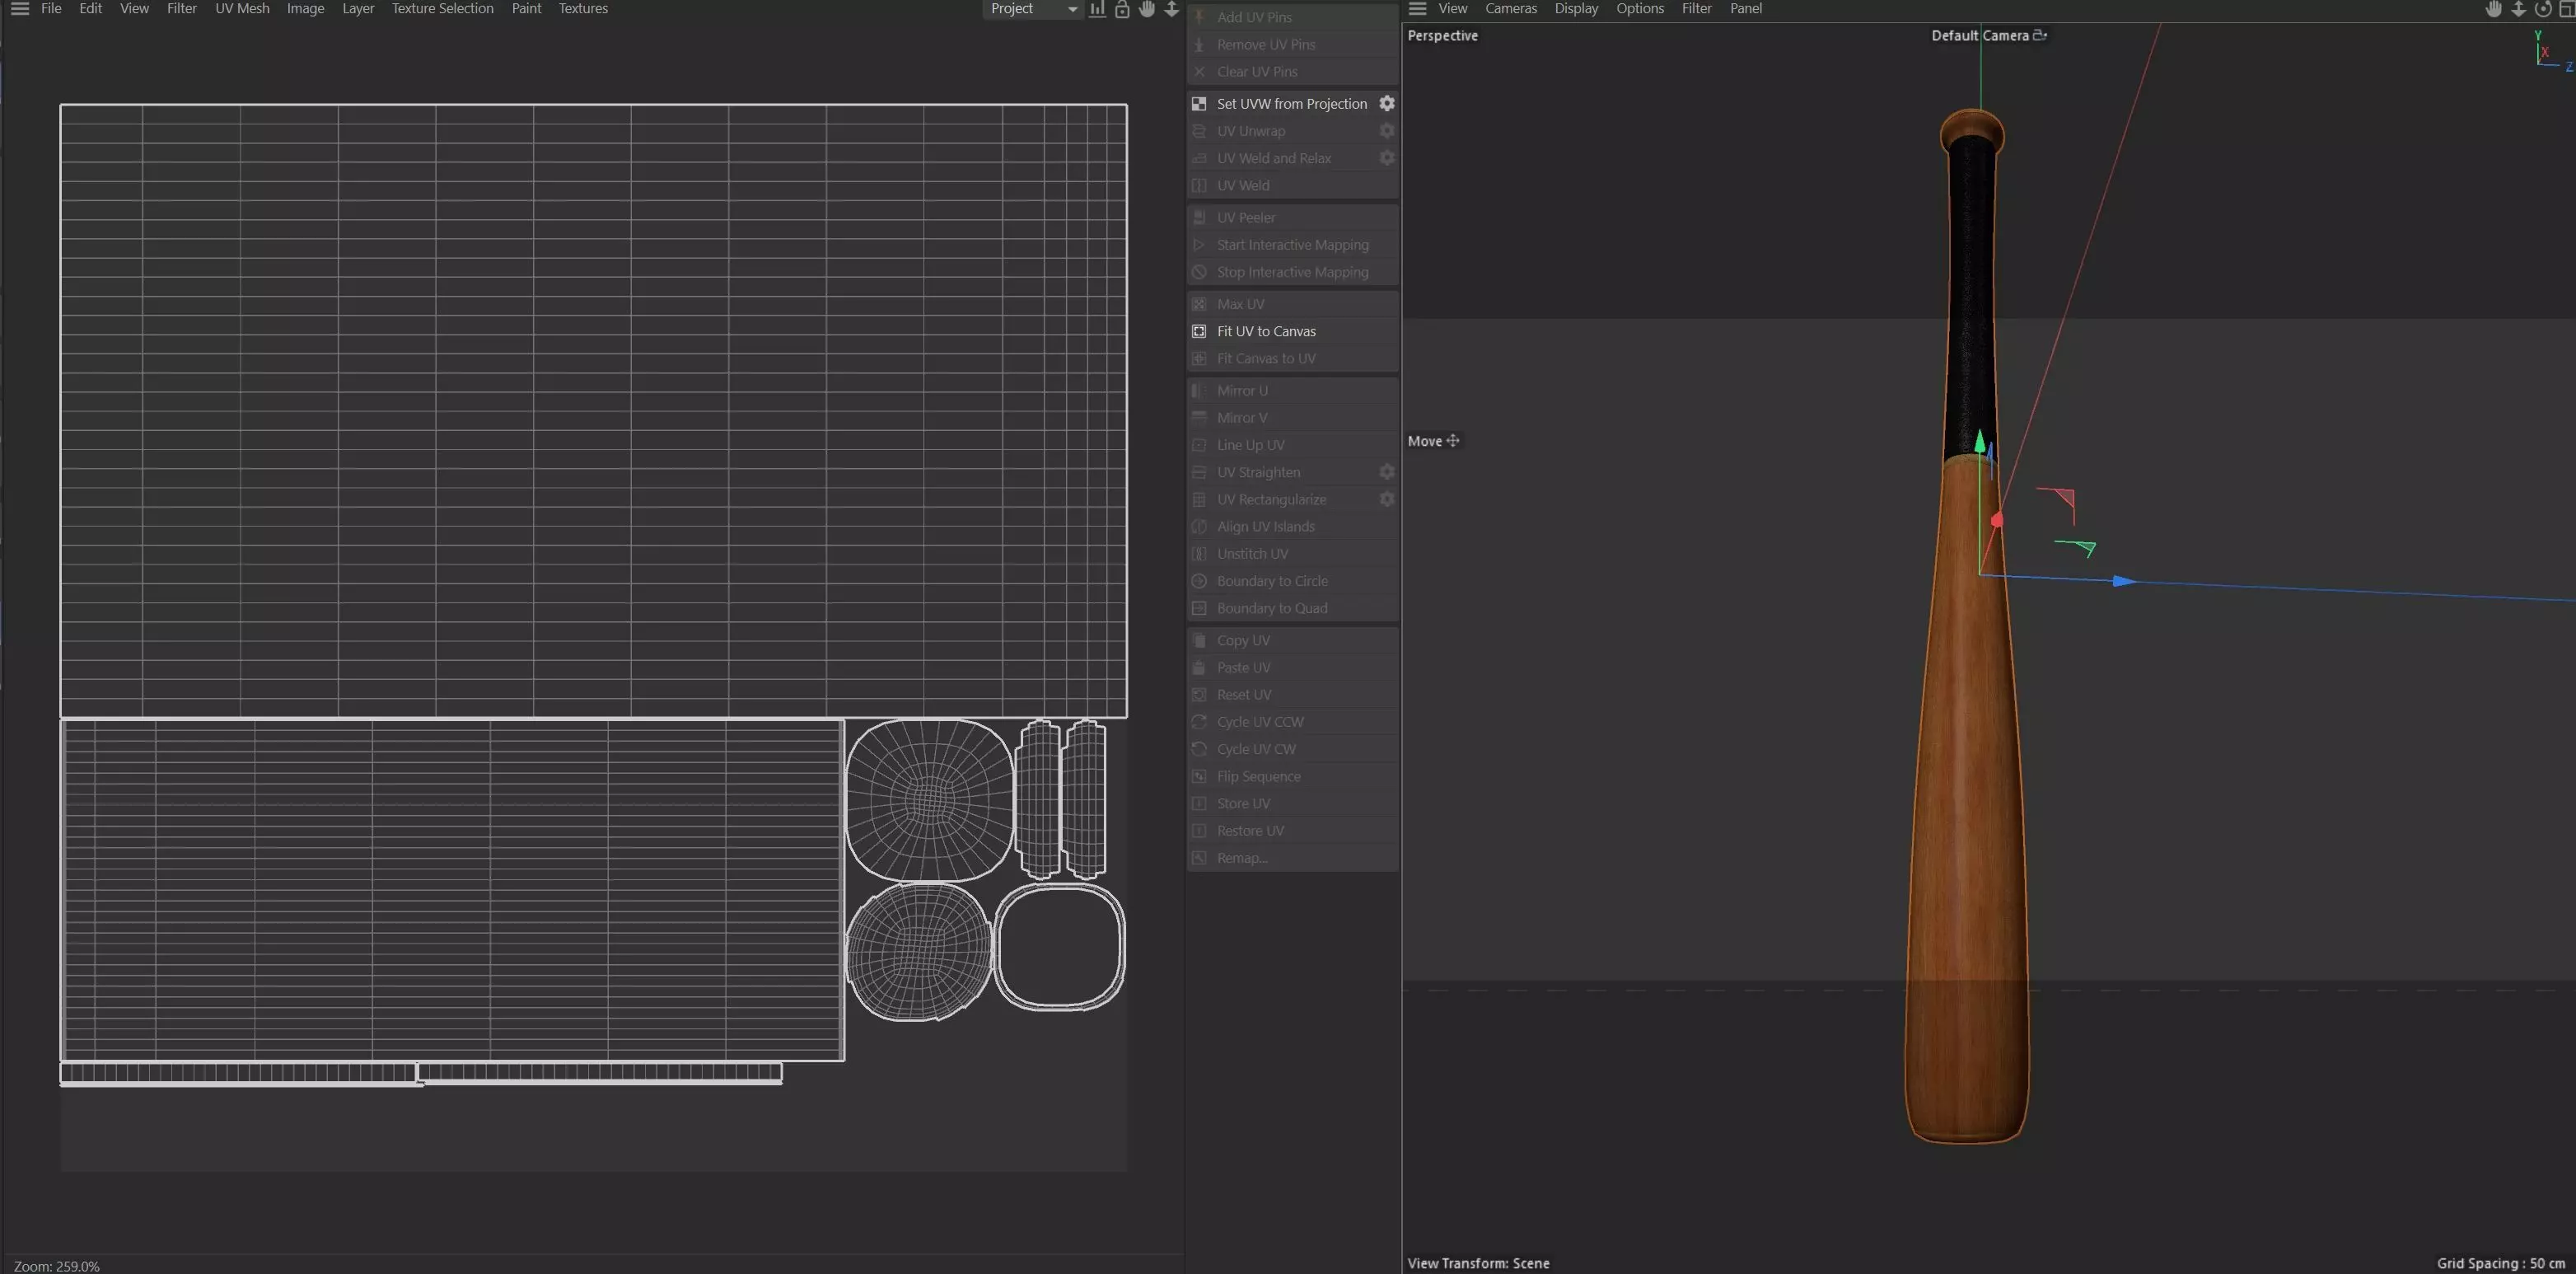Open the UV editor hamburger menu
This screenshot has height=1274, width=2576.
(x=19, y=9)
